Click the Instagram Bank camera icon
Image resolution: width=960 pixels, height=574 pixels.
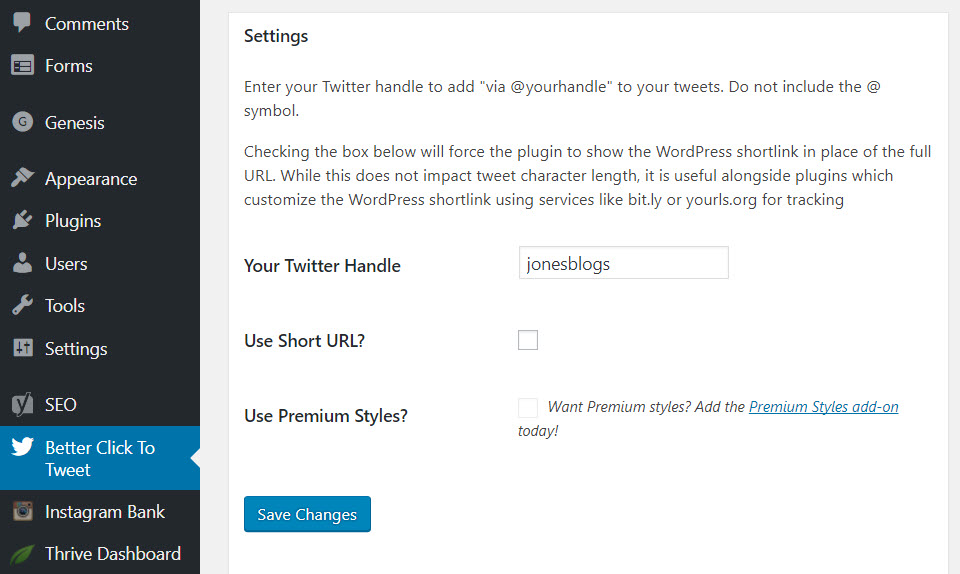click(22, 512)
